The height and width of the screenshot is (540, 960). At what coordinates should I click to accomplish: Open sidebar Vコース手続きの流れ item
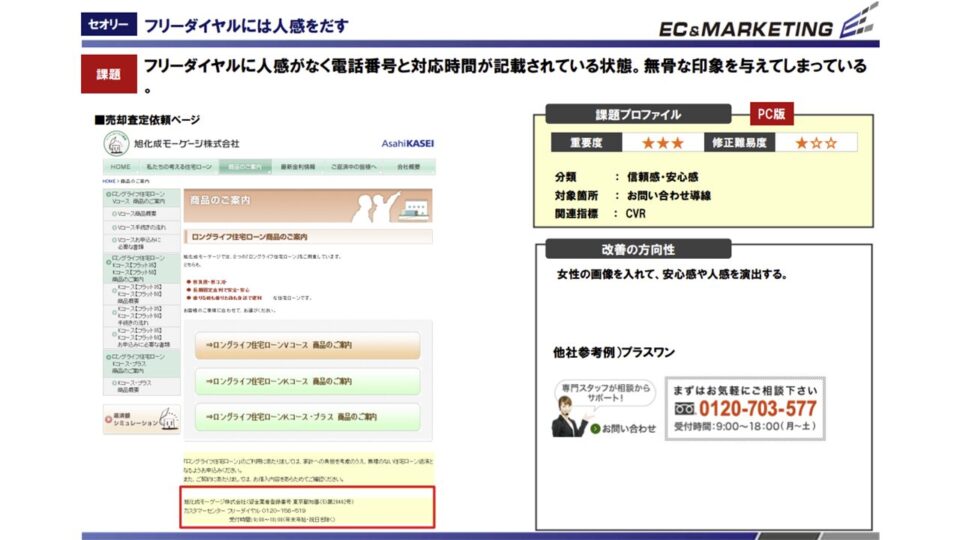click(x=141, y=227)
